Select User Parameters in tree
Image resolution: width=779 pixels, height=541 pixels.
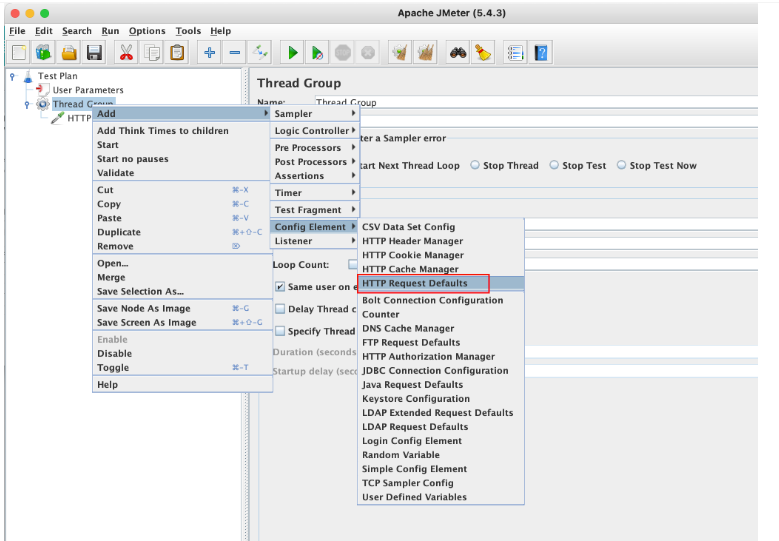88,90
